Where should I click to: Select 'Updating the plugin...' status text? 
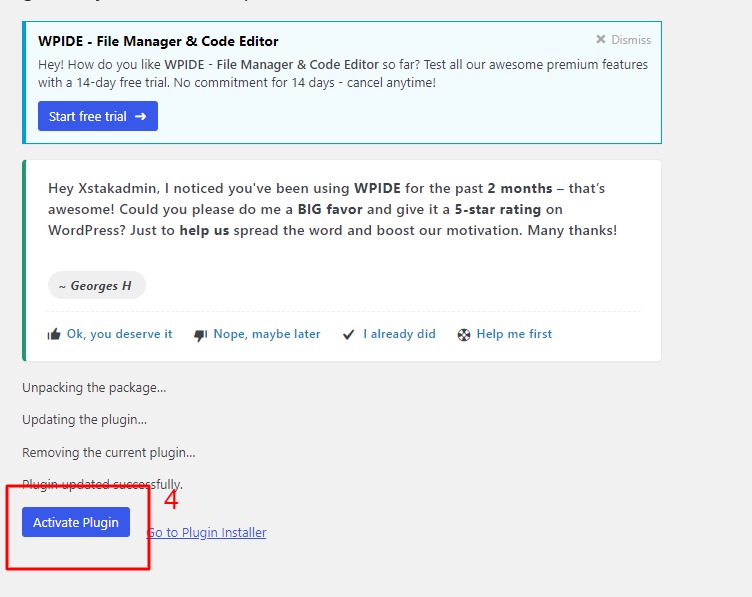(x=84, y=420)
